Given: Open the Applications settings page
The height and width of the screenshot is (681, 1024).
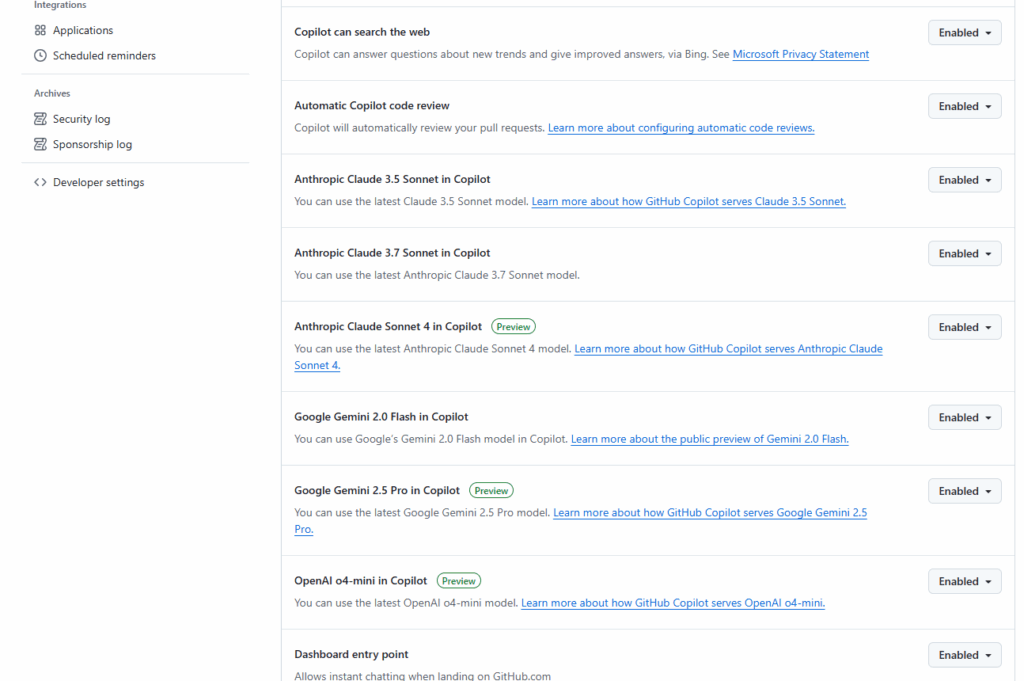Looking at the screenshot, I should [83, 30].
